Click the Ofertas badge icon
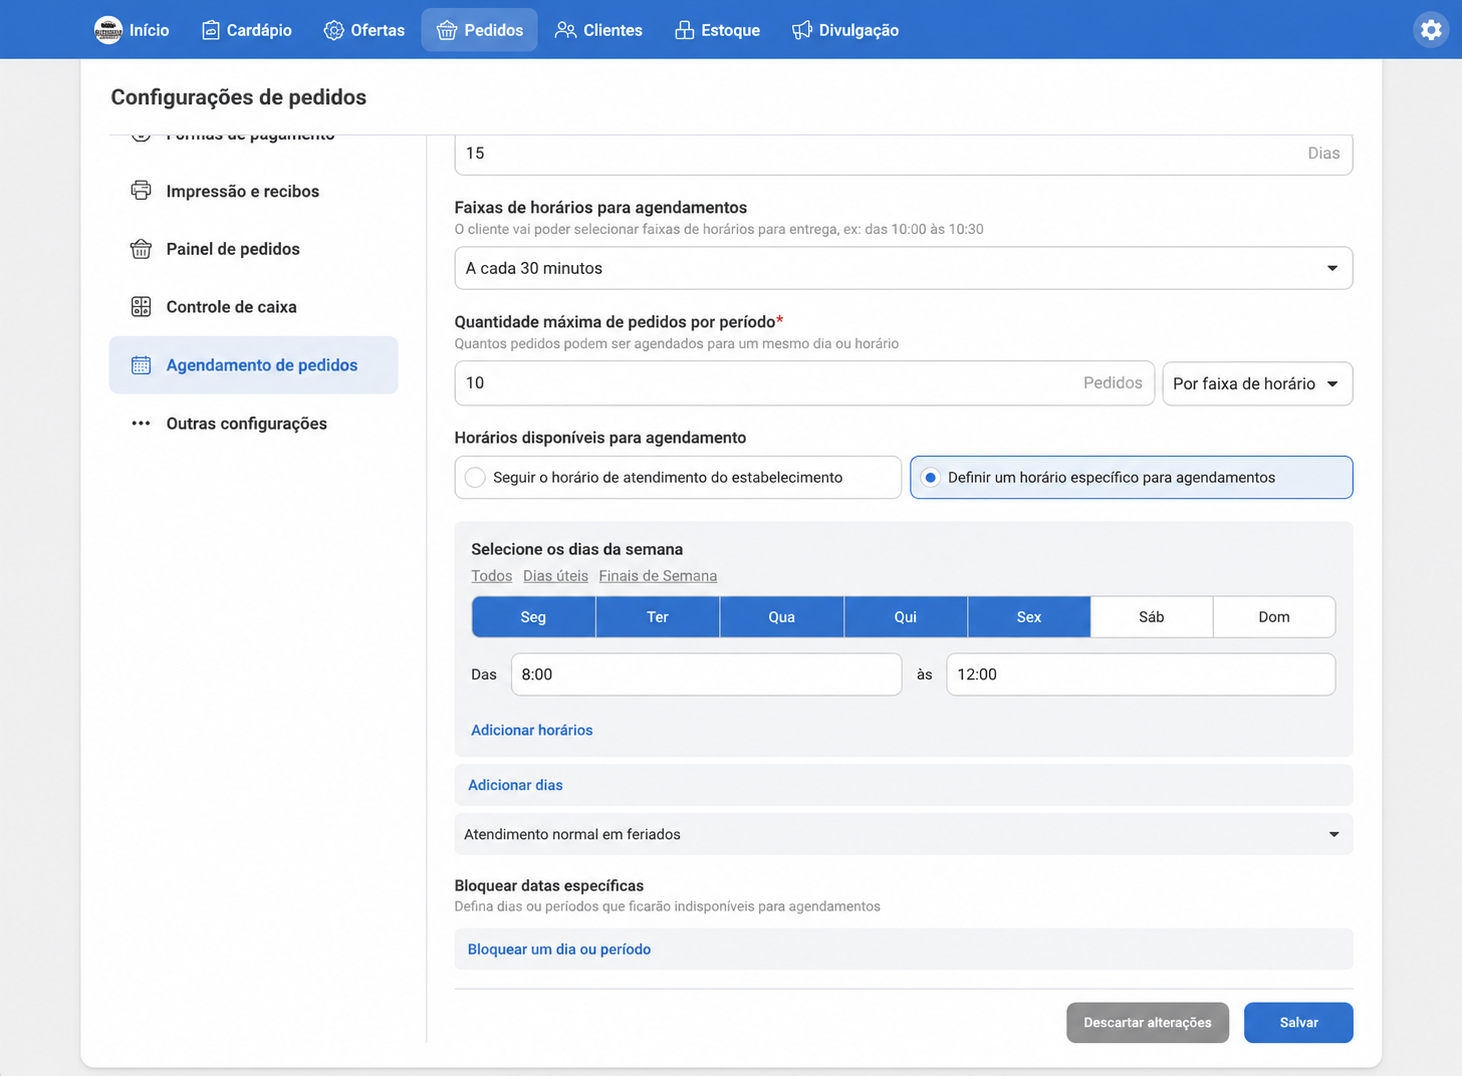The height and width of the screenshot is (1076, 1462). (334, 30)
